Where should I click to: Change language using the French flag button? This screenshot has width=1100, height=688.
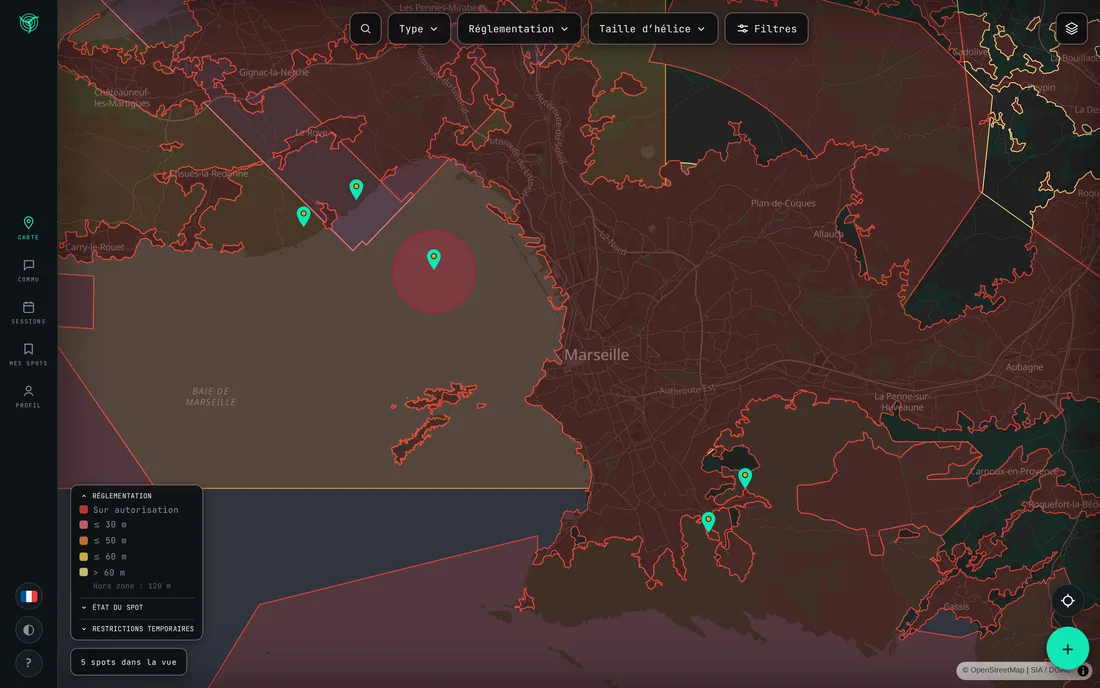click(x=29, y=596)
